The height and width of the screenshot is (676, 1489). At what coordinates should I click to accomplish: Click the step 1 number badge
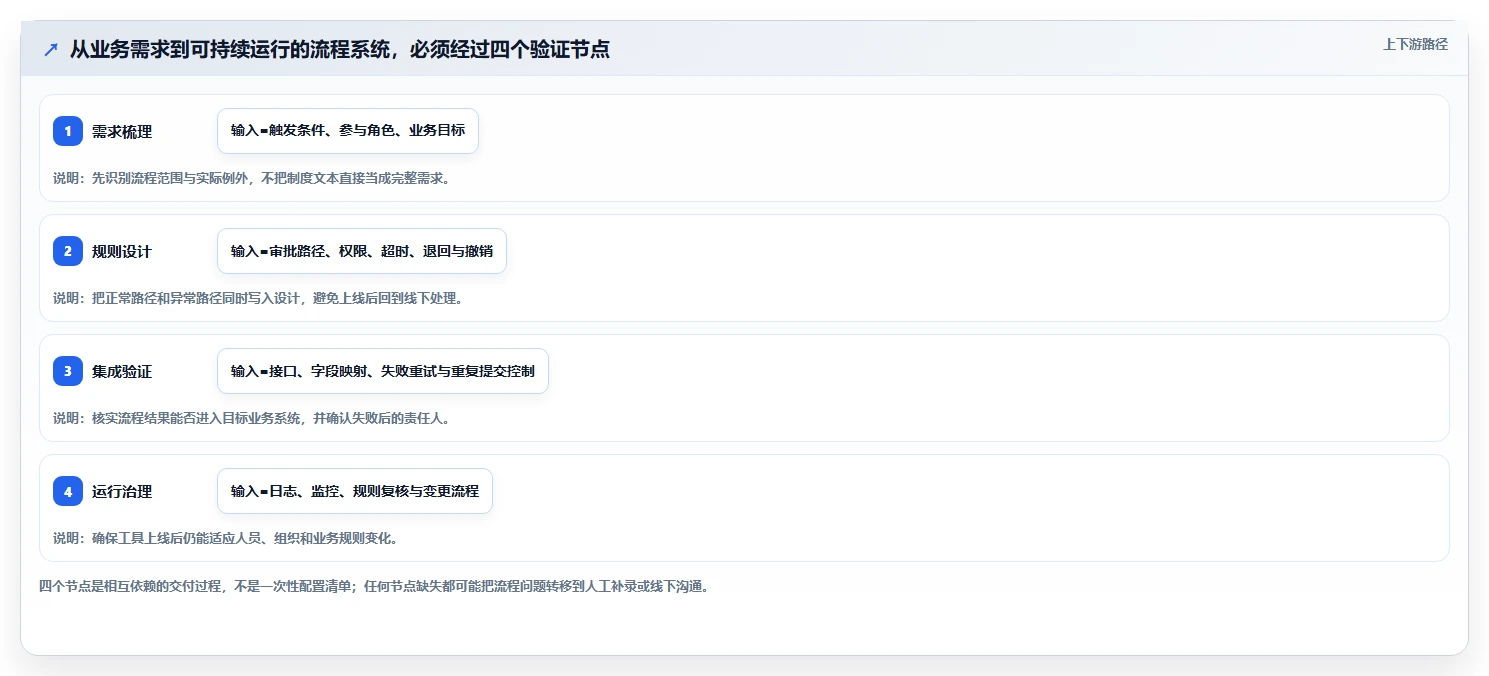[x=68, y=131]
